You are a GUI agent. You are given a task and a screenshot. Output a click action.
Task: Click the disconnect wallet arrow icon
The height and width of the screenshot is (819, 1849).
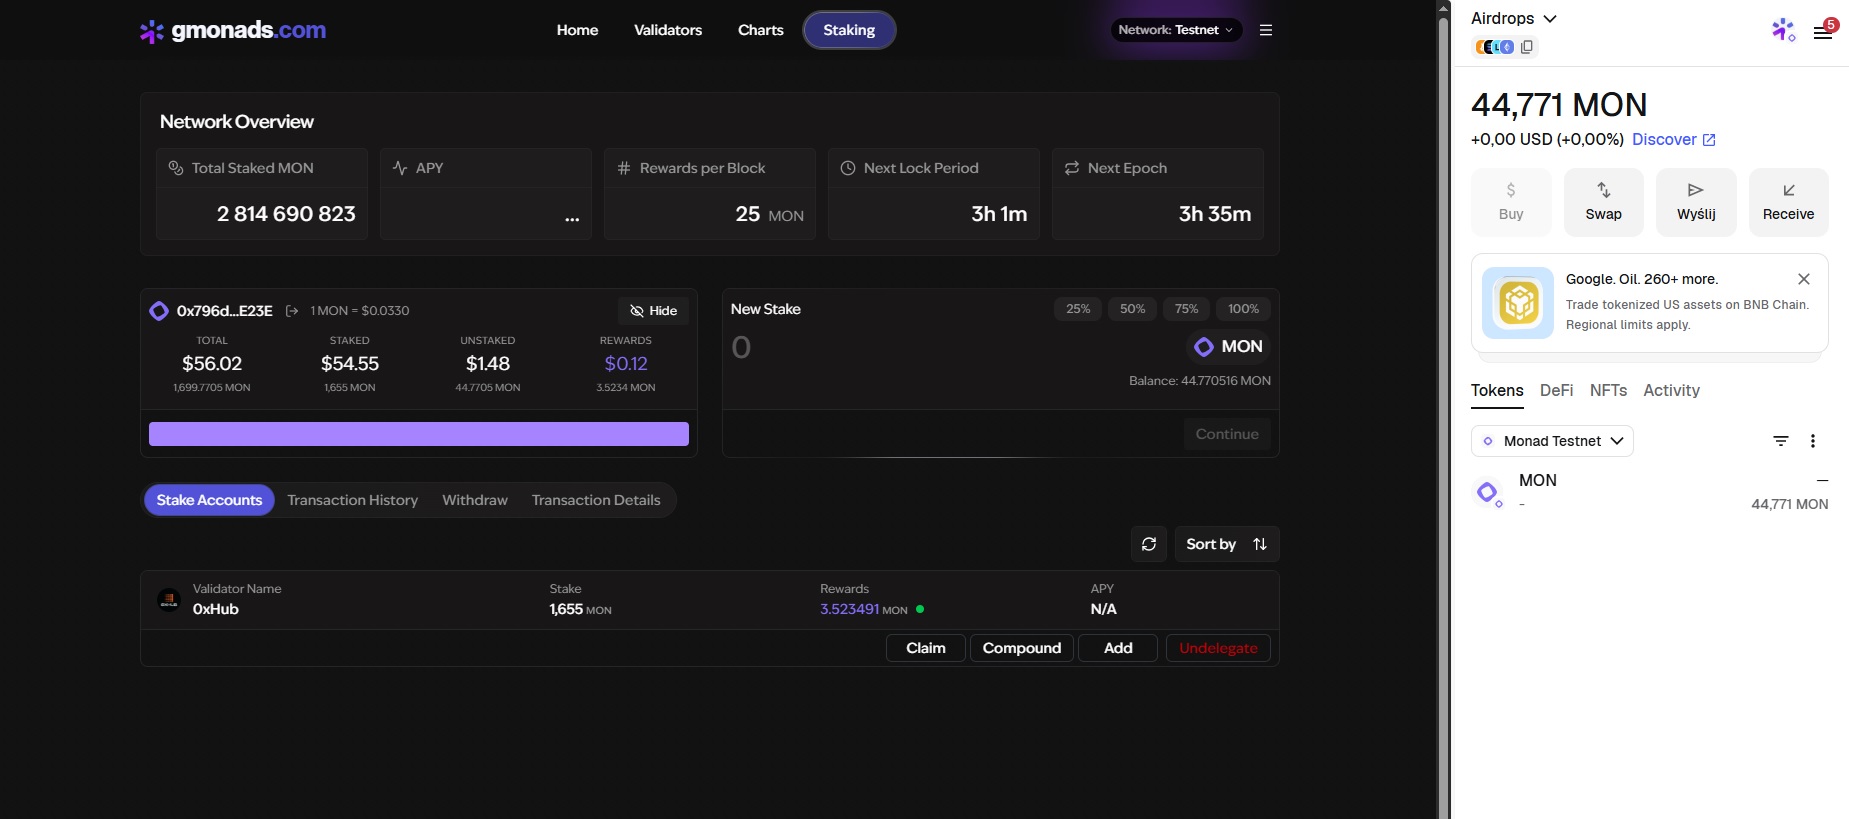click(292, 311)
